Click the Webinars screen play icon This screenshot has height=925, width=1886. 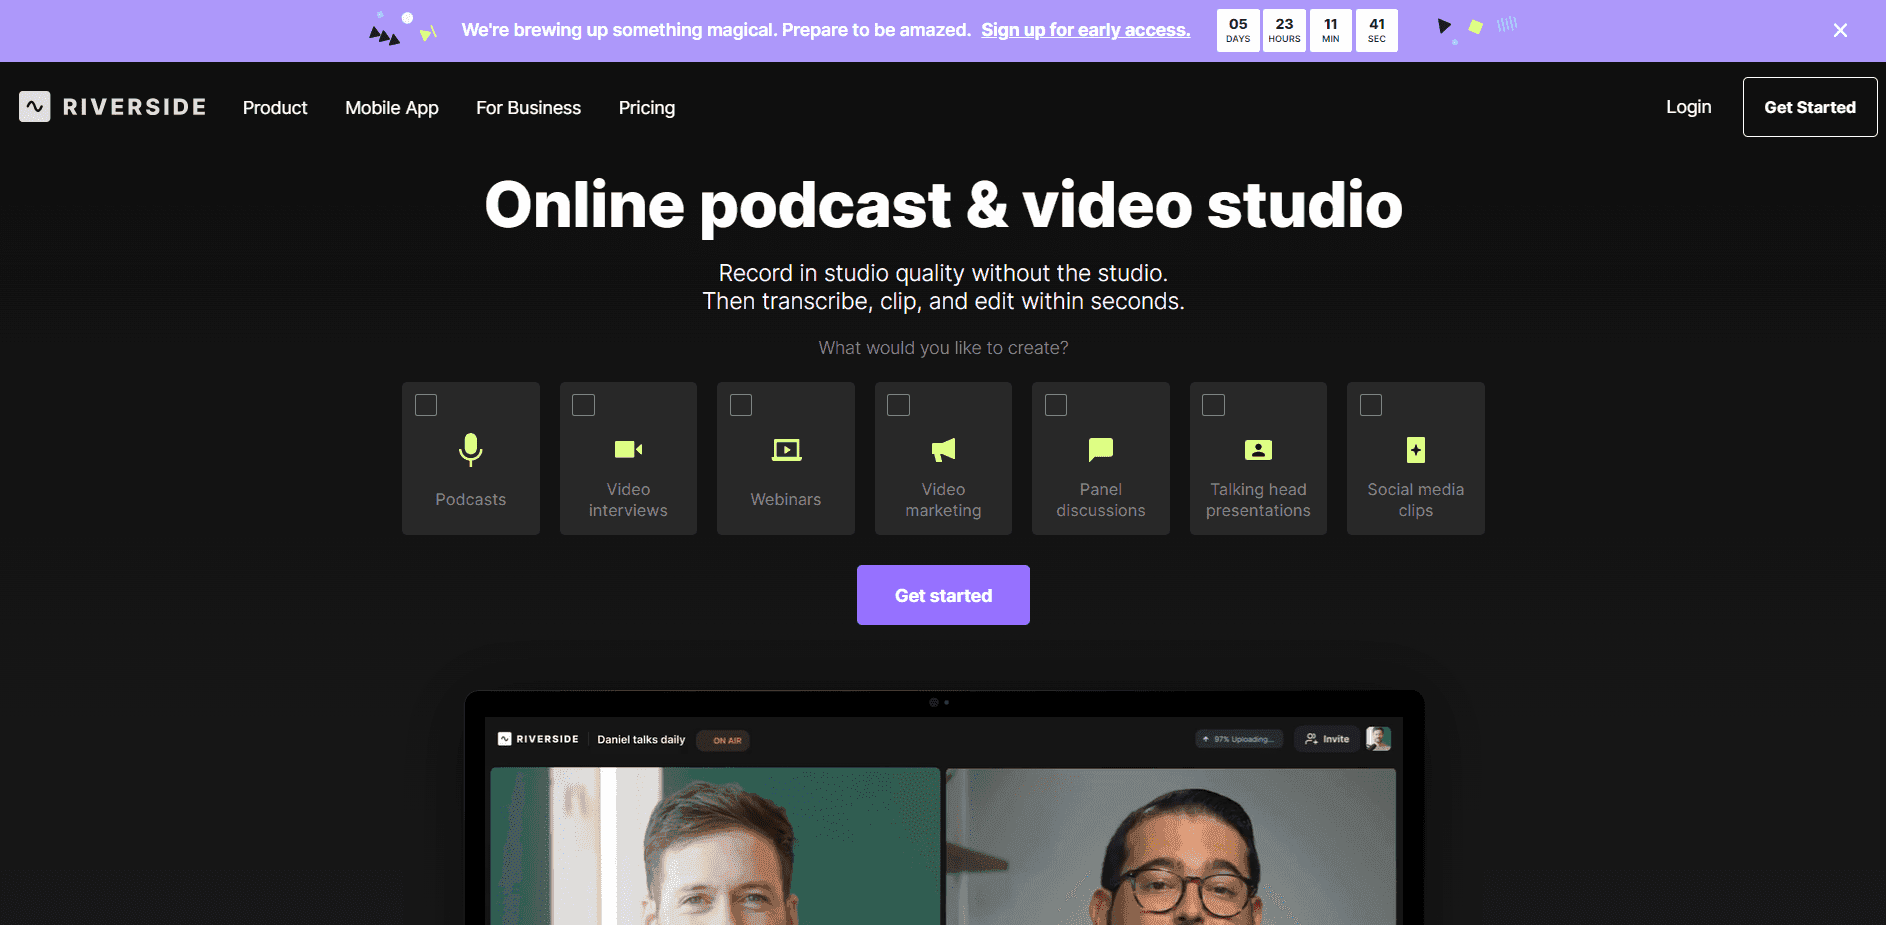[x=786, y=450]
